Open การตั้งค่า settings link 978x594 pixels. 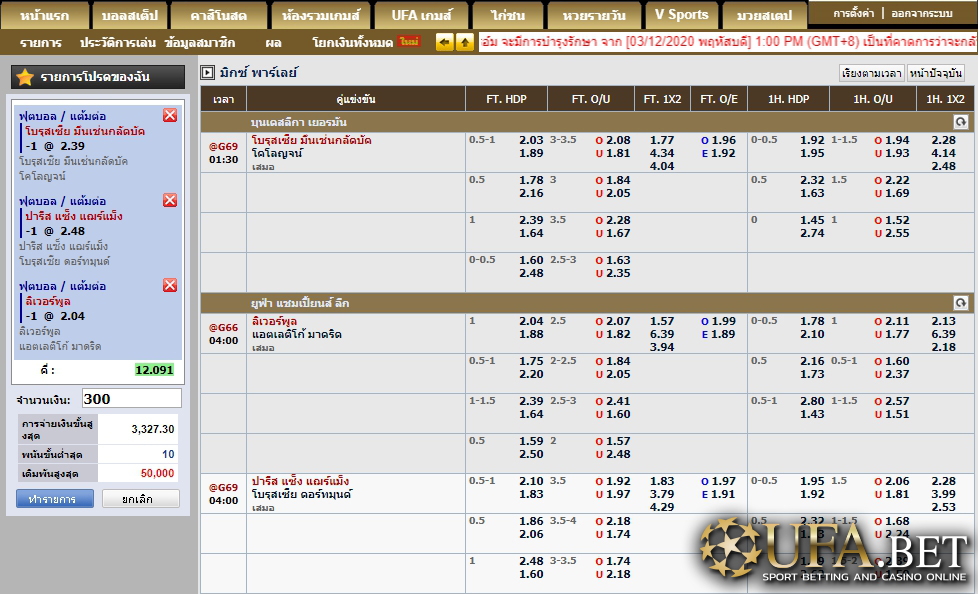[853, 13]
